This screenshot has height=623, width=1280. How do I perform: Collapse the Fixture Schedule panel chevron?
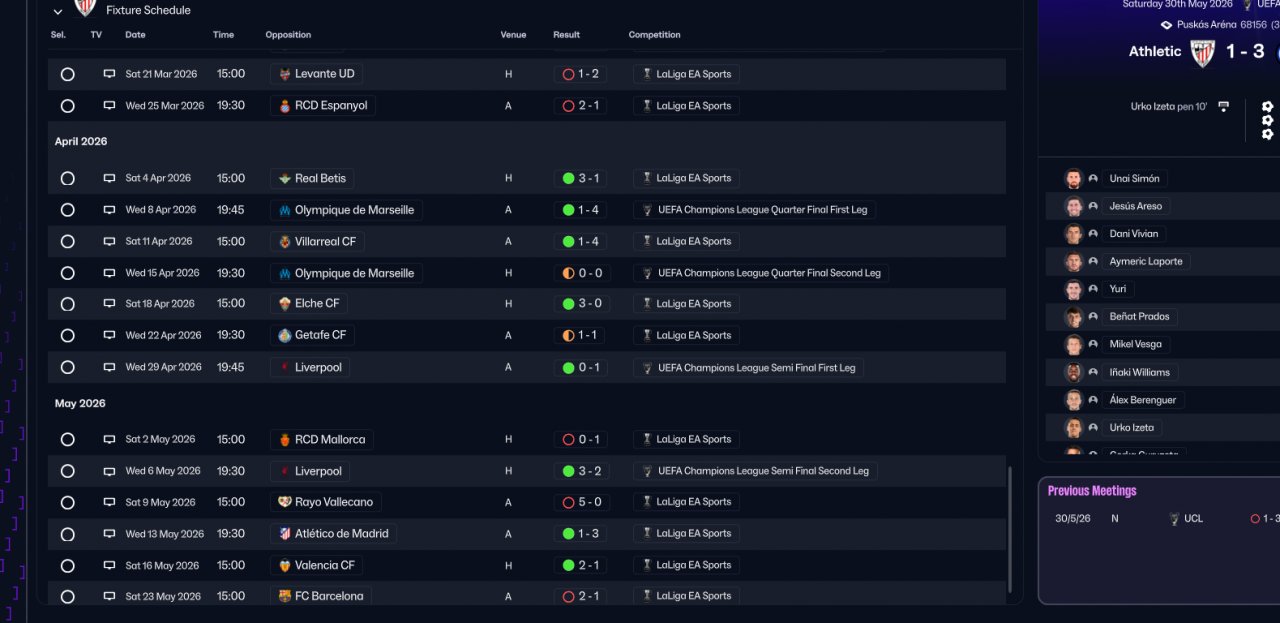(57, 11)
